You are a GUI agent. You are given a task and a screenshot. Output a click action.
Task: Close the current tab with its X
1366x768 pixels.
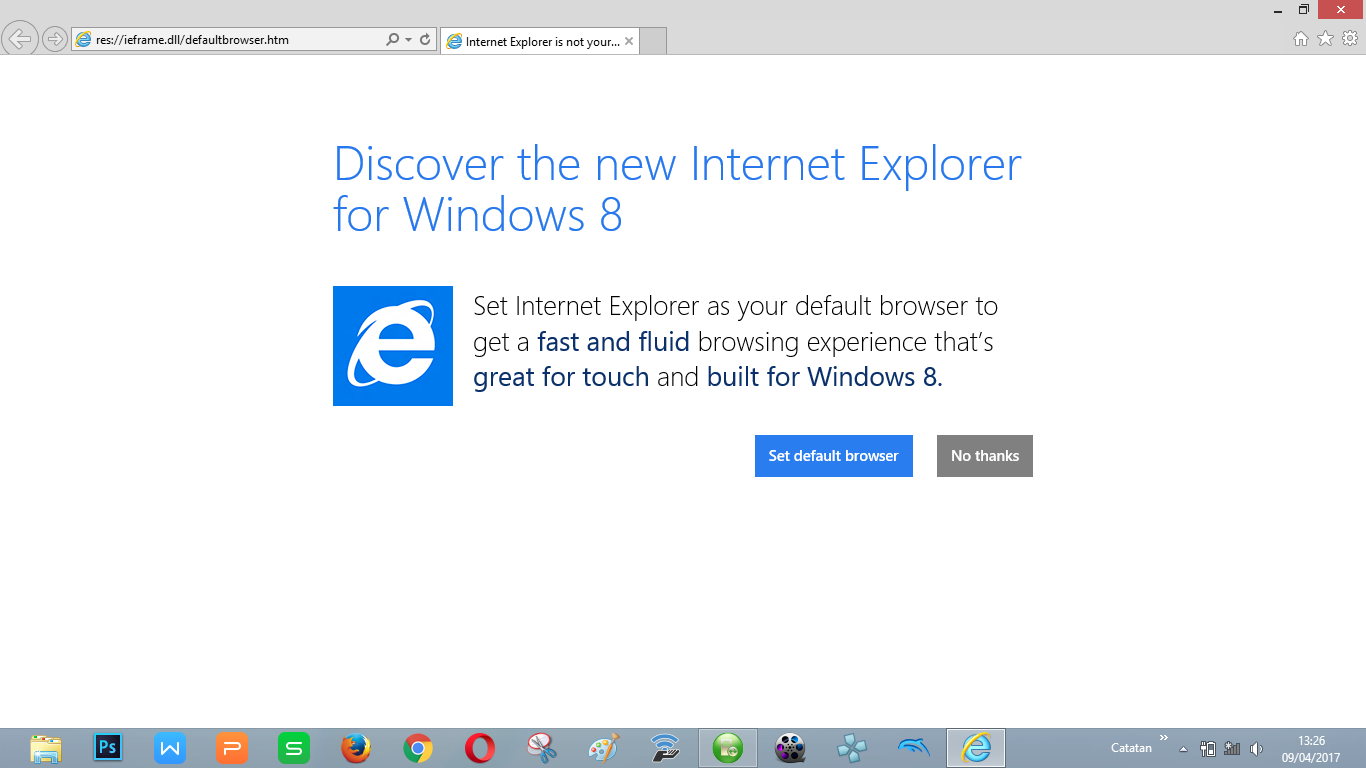coord(629,41)
